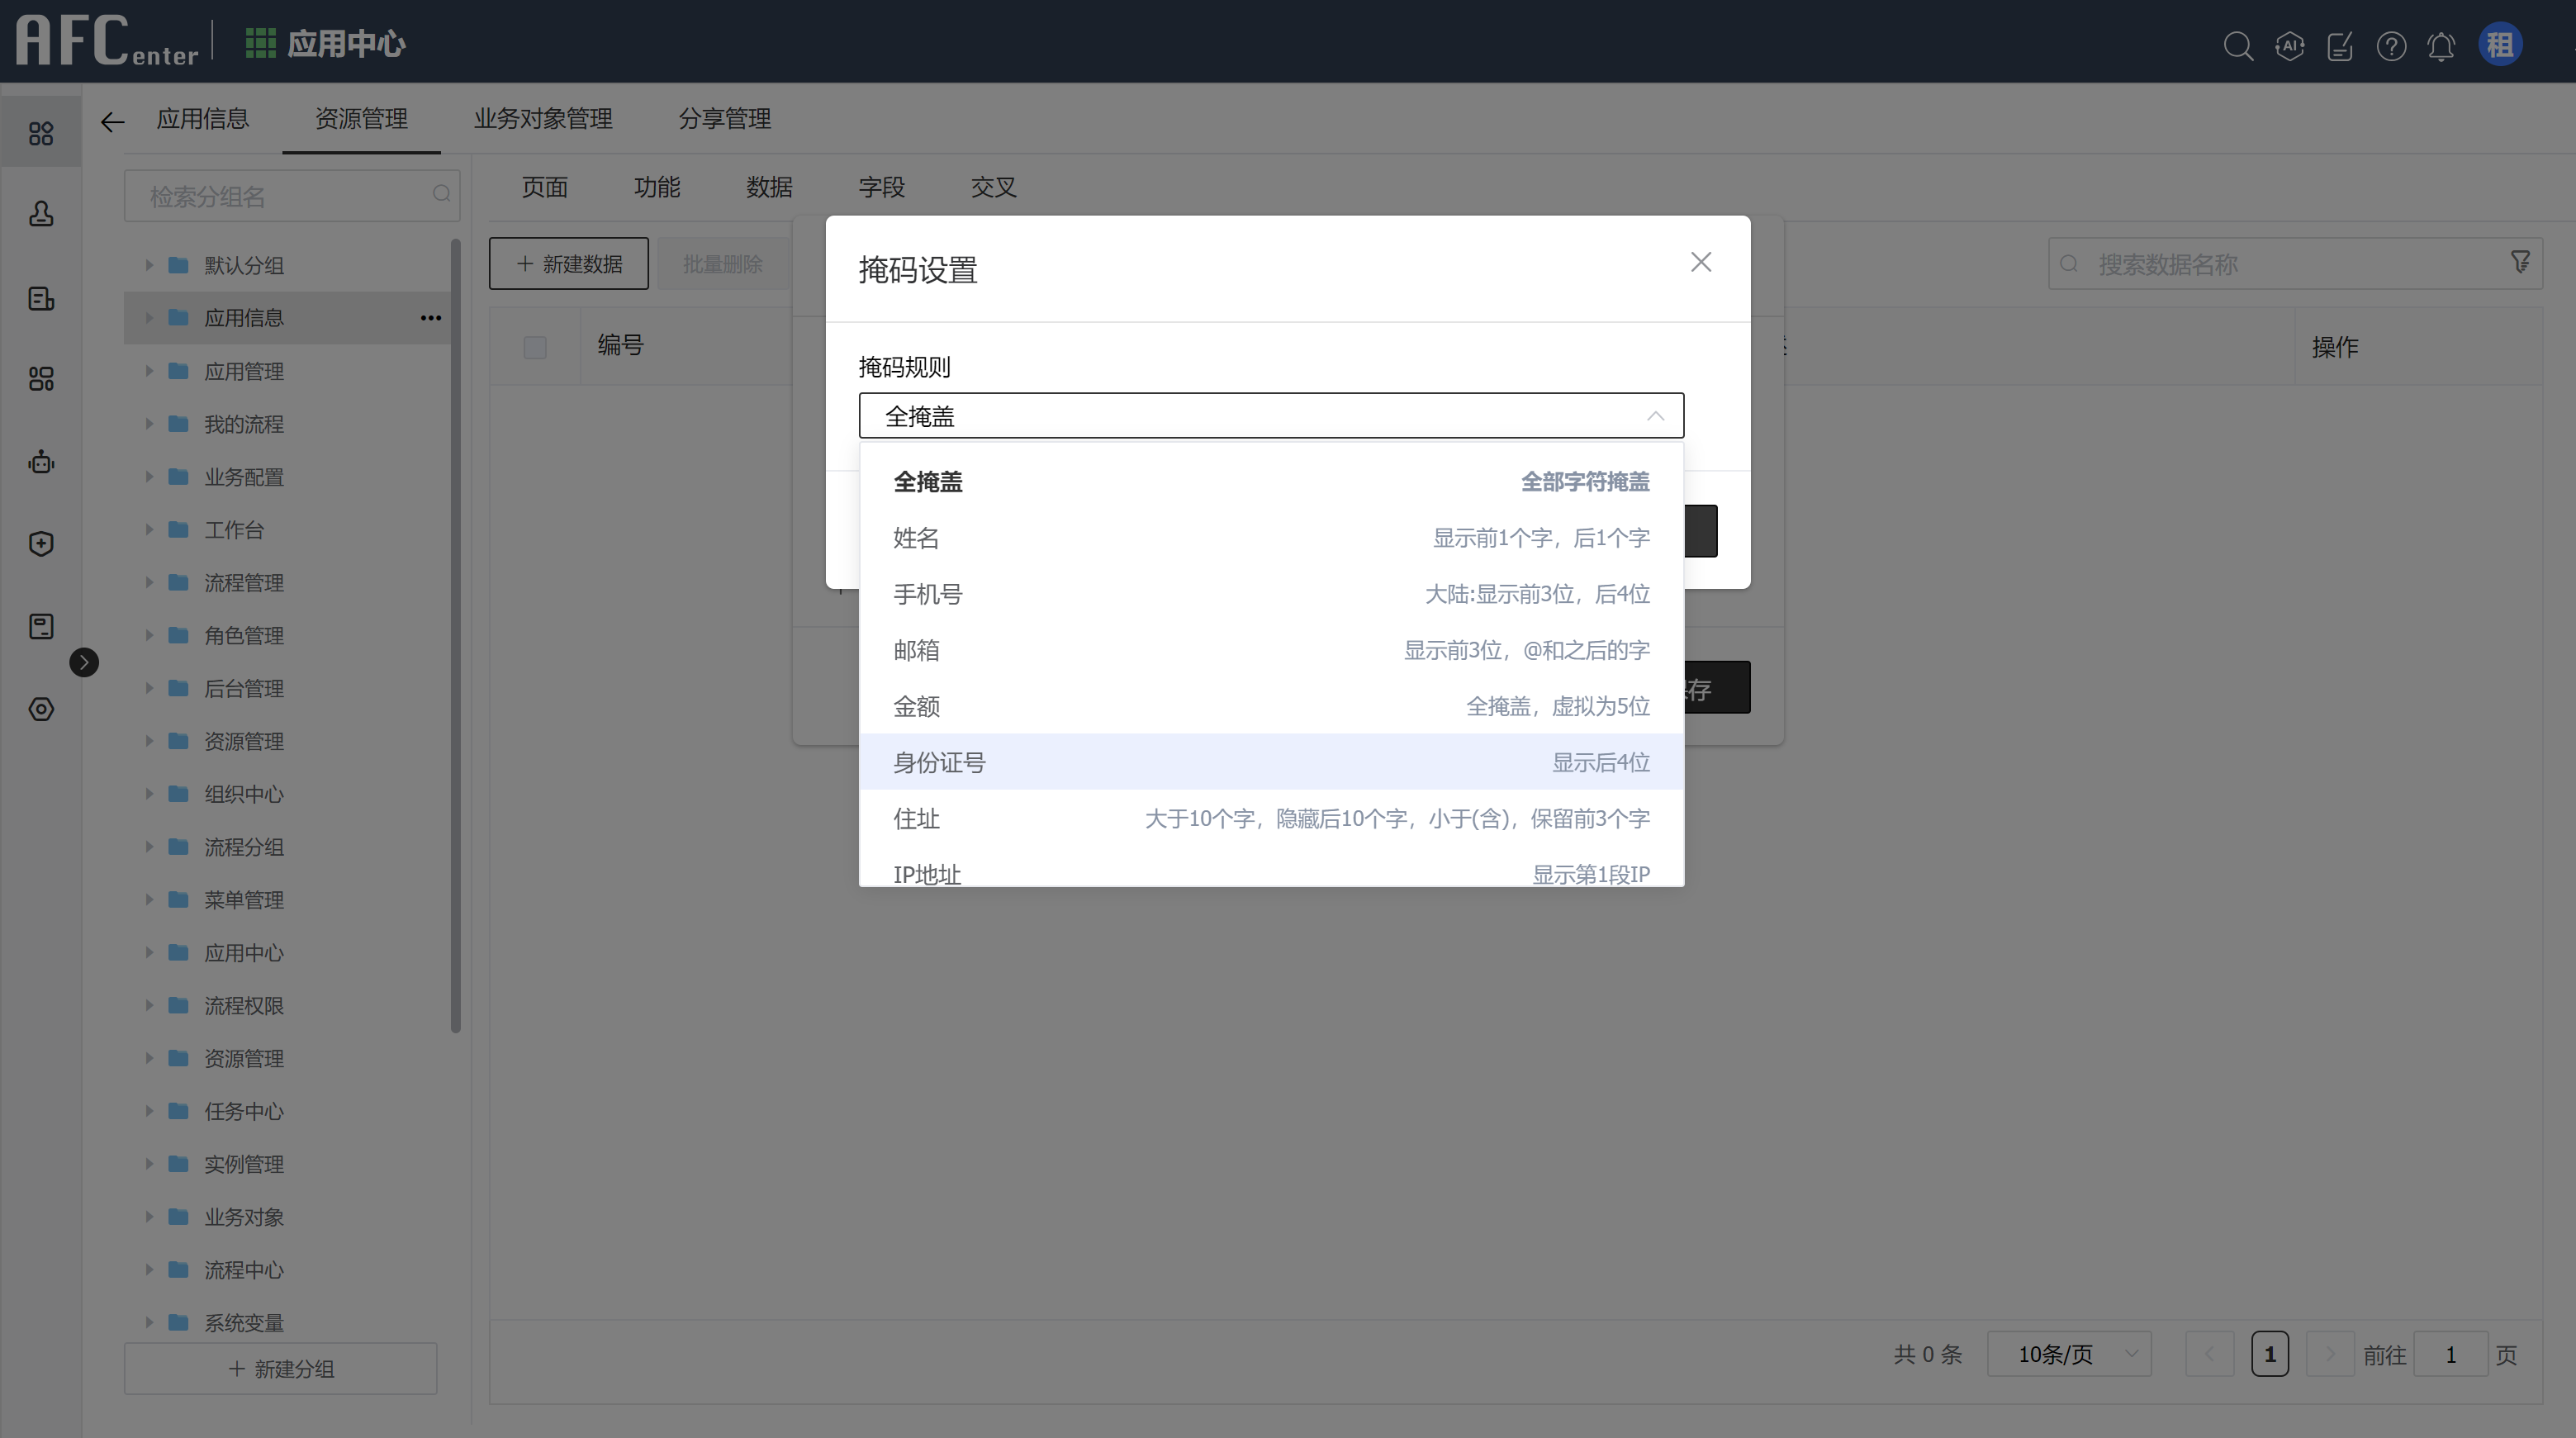
Task: Select the 身份证号 masking rule option
Action: tap(1270, 761)
